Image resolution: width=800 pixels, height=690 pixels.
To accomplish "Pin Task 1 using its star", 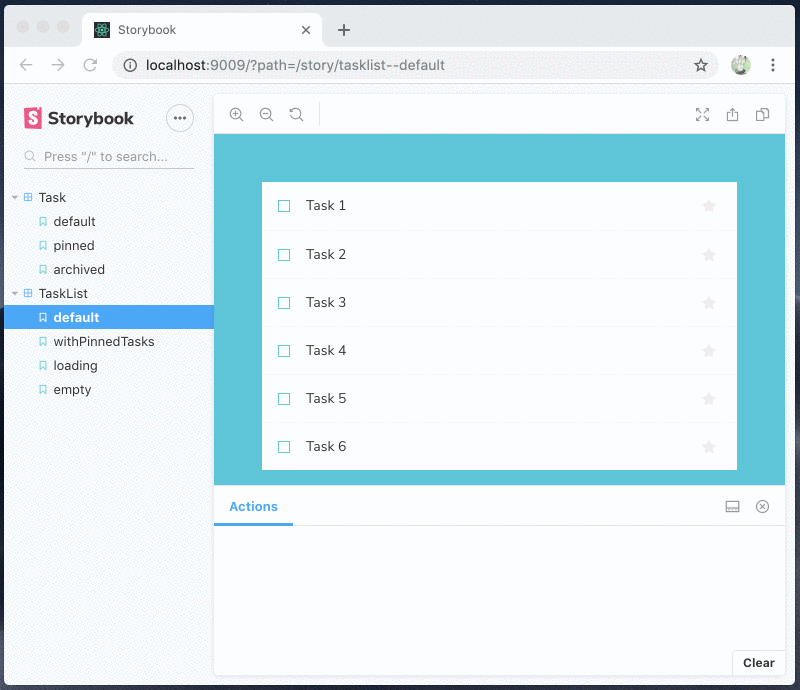I will [x=709, y=206].
